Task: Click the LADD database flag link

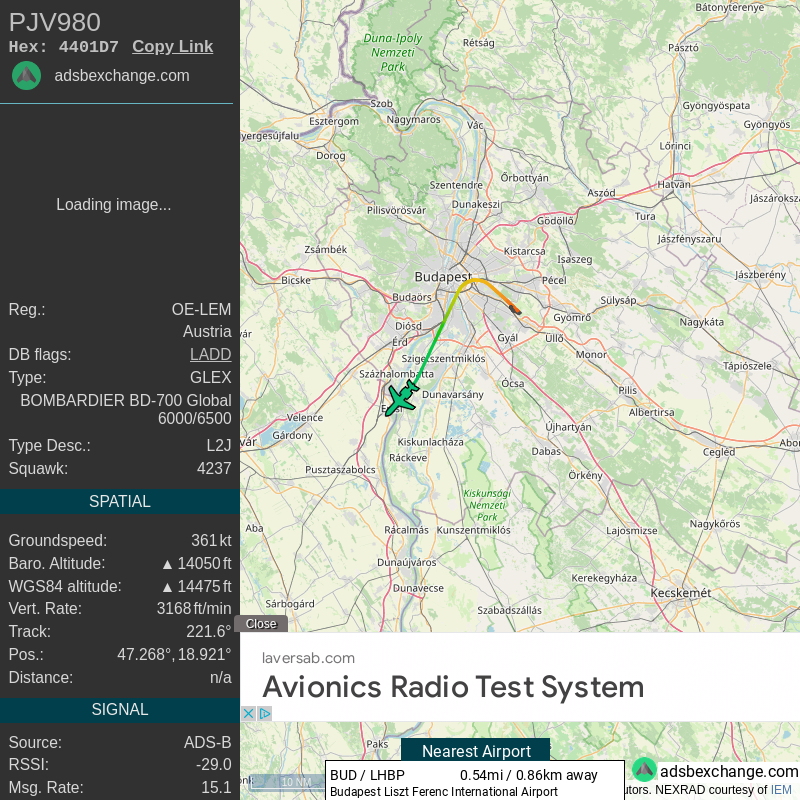Action: (211, 354)
